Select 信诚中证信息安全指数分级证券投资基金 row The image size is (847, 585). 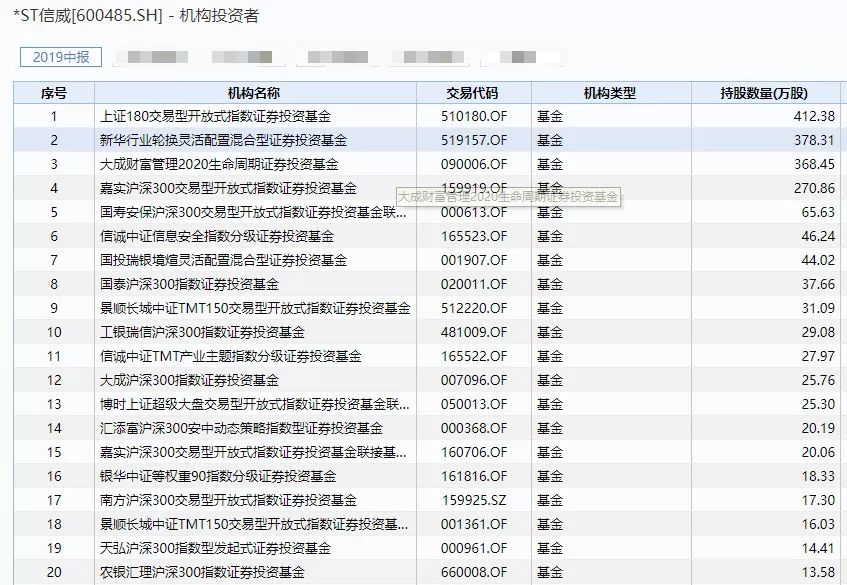click(427, 236)
